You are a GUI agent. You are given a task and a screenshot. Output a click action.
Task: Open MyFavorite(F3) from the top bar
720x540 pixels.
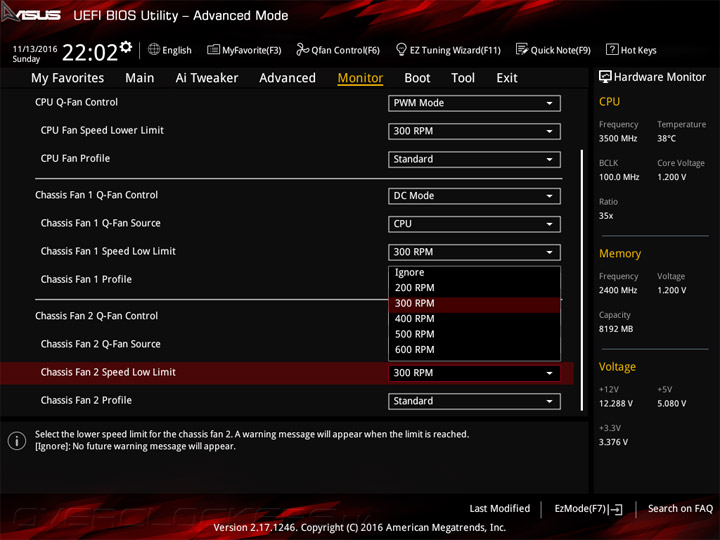tap(244, 50)
